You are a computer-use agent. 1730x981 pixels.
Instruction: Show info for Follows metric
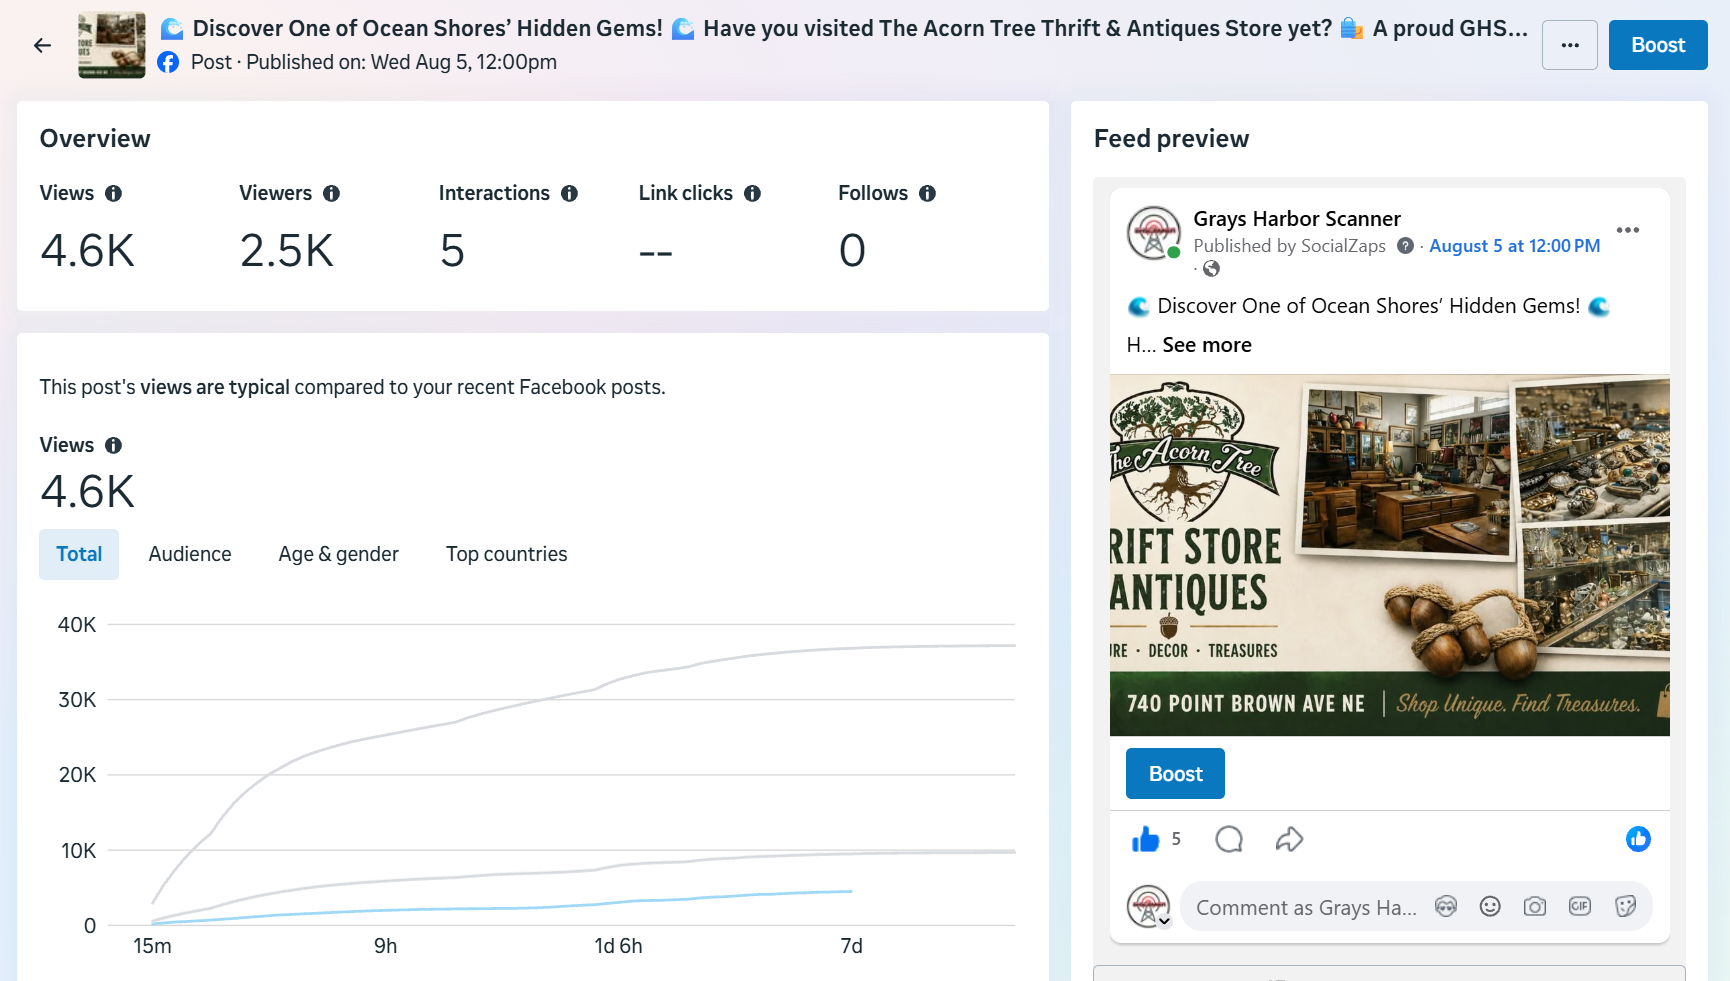pos(927,193)
